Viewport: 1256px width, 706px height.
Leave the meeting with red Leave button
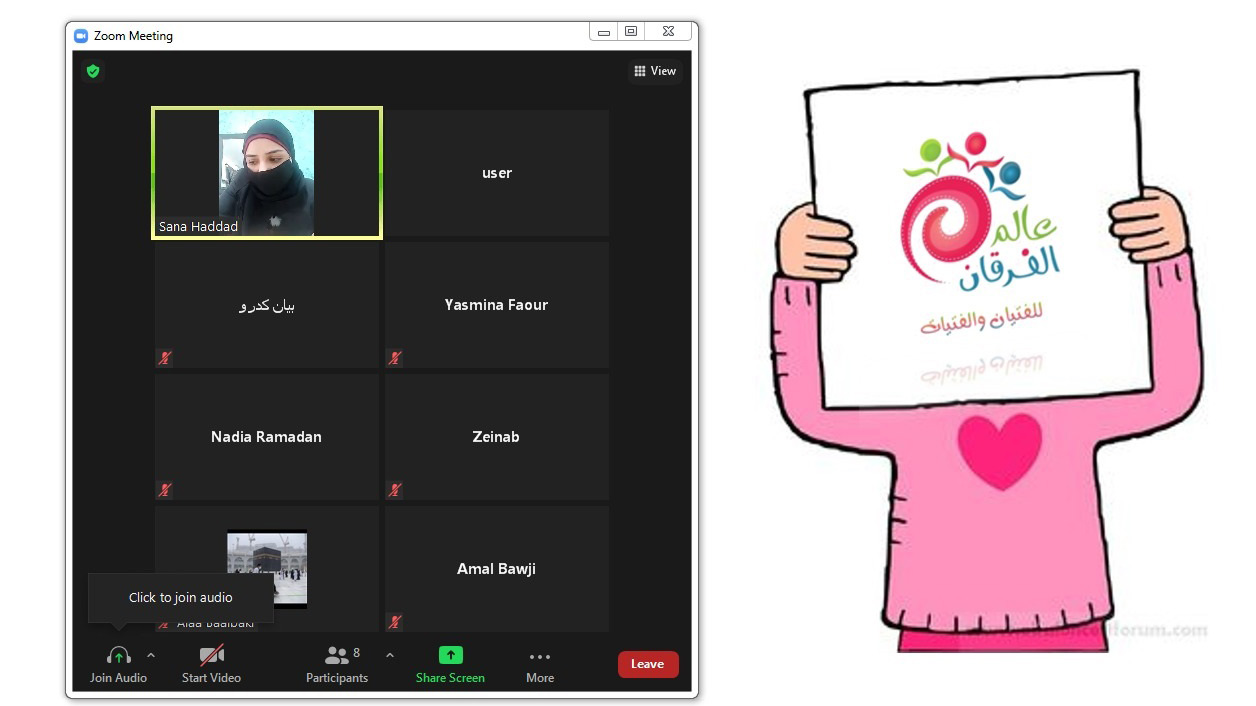[x=648, y=664]
